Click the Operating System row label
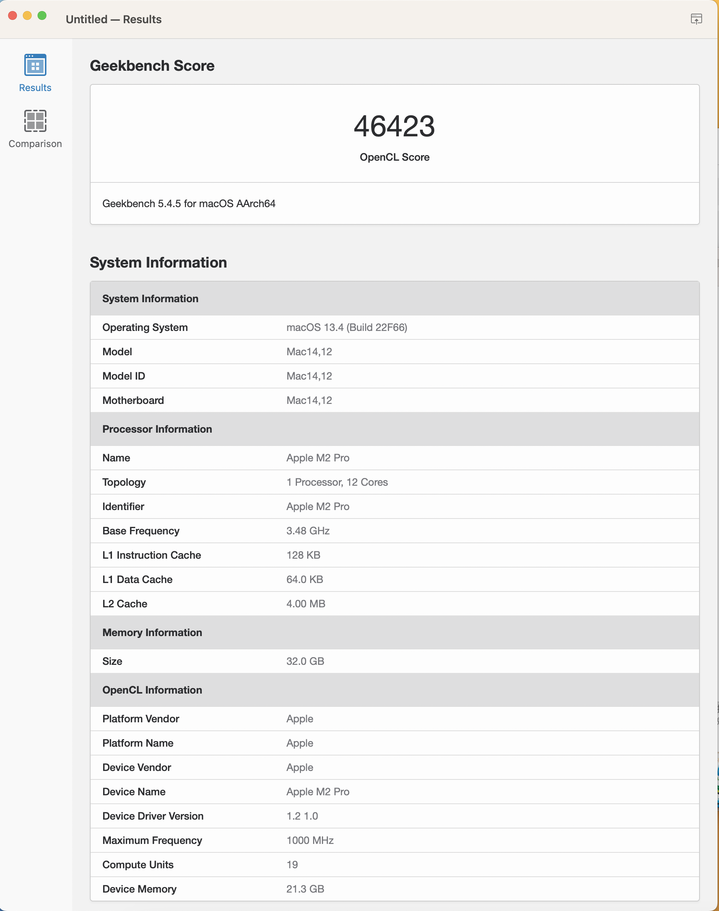 coord(145,328)
